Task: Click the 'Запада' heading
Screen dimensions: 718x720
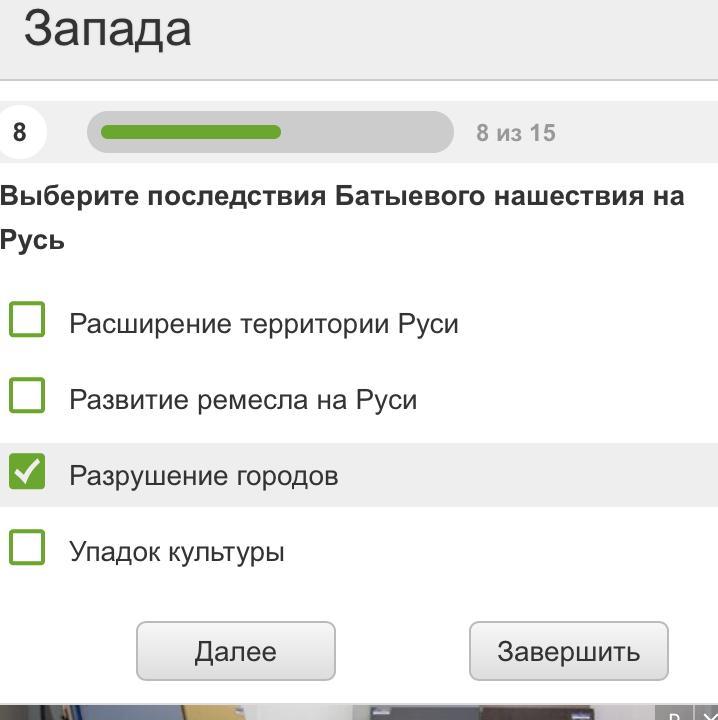Action: click(x=107, y=29)
